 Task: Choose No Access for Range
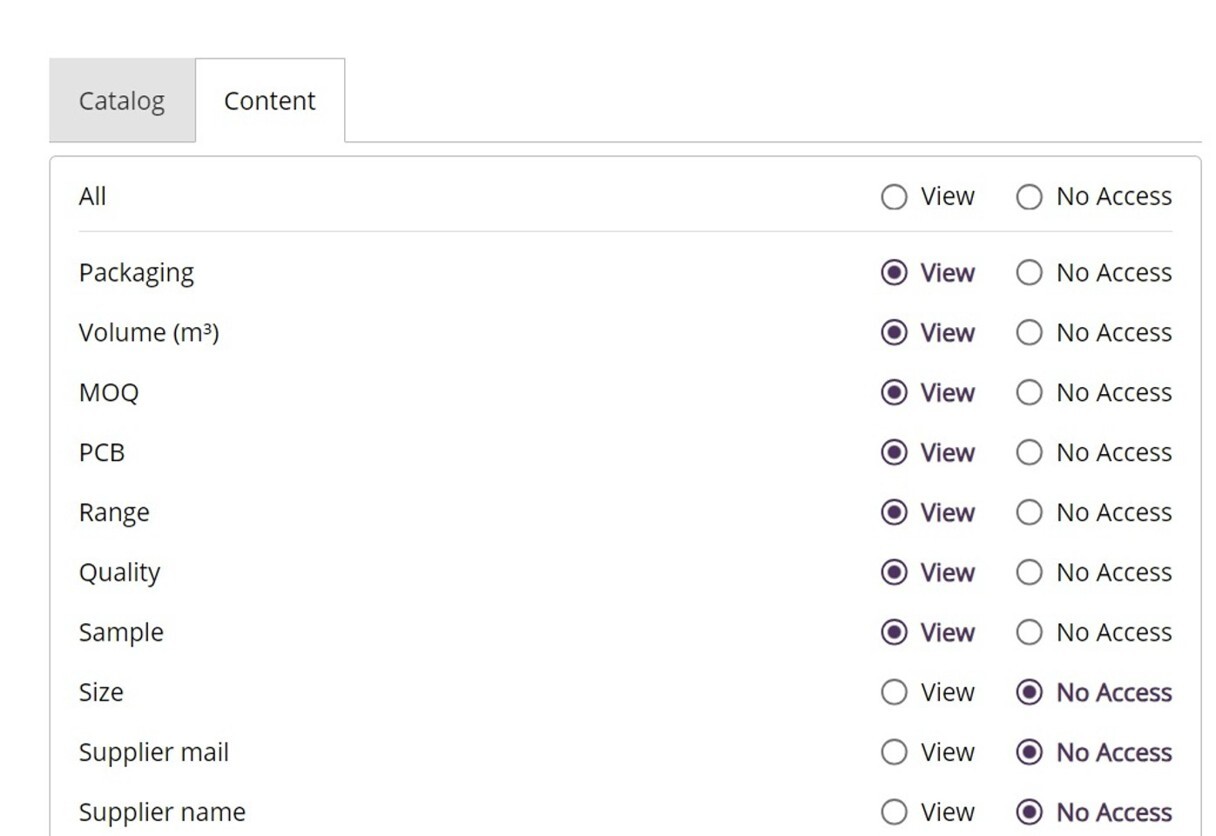tap(1029, 513)
